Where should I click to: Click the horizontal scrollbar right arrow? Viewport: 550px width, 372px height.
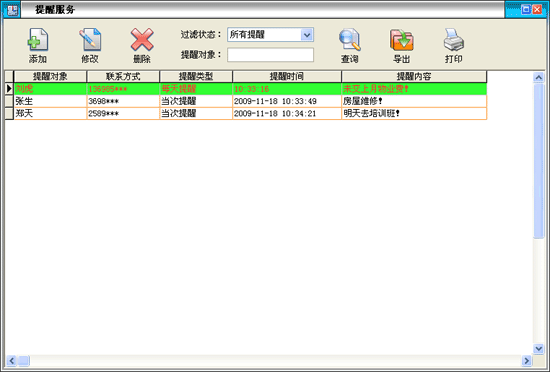pos(526,360)
